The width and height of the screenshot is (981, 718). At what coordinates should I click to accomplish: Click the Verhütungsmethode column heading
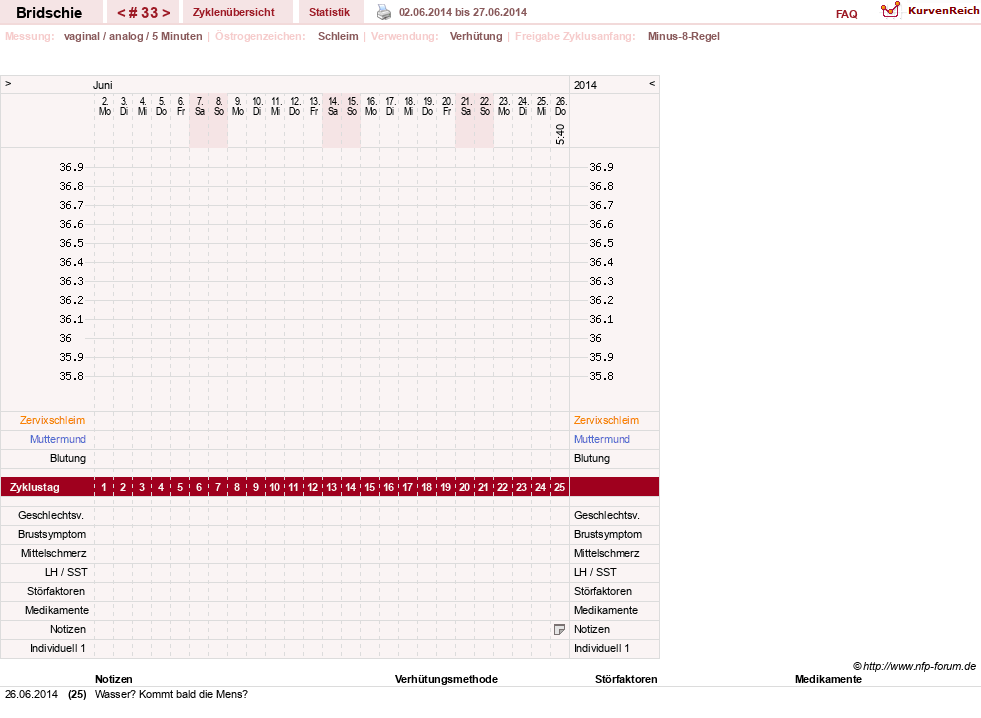tap(446, 679)
